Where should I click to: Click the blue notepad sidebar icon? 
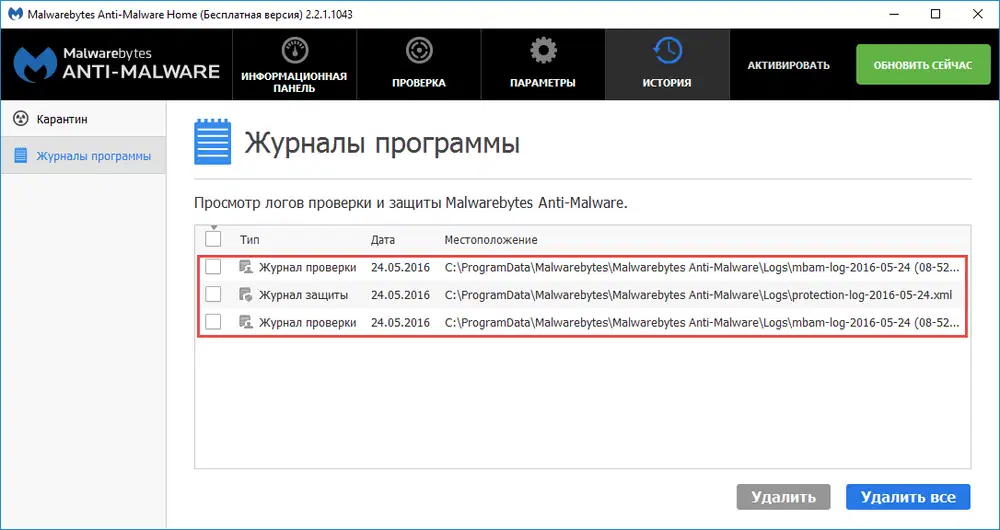tap(21, 156)
